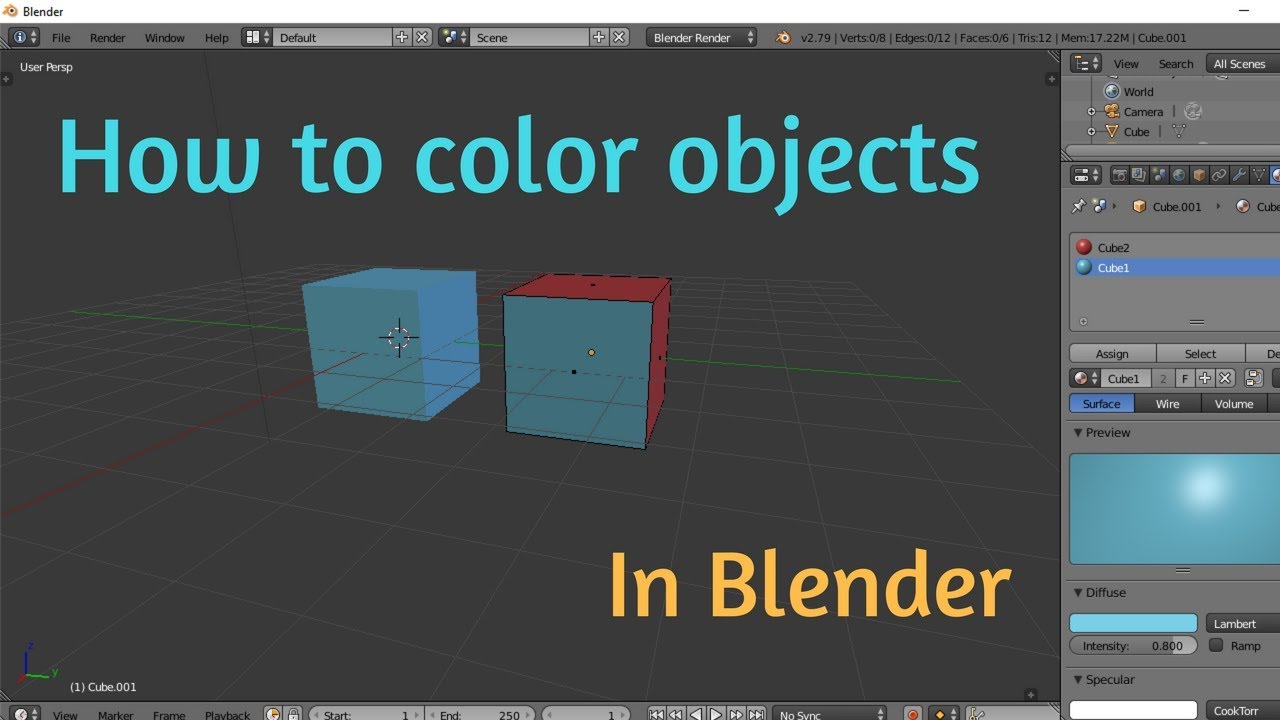The image size is (1280, 720).
Task: Open the keyframe type diamond dropdown
Action: click(x=943, y=714)
